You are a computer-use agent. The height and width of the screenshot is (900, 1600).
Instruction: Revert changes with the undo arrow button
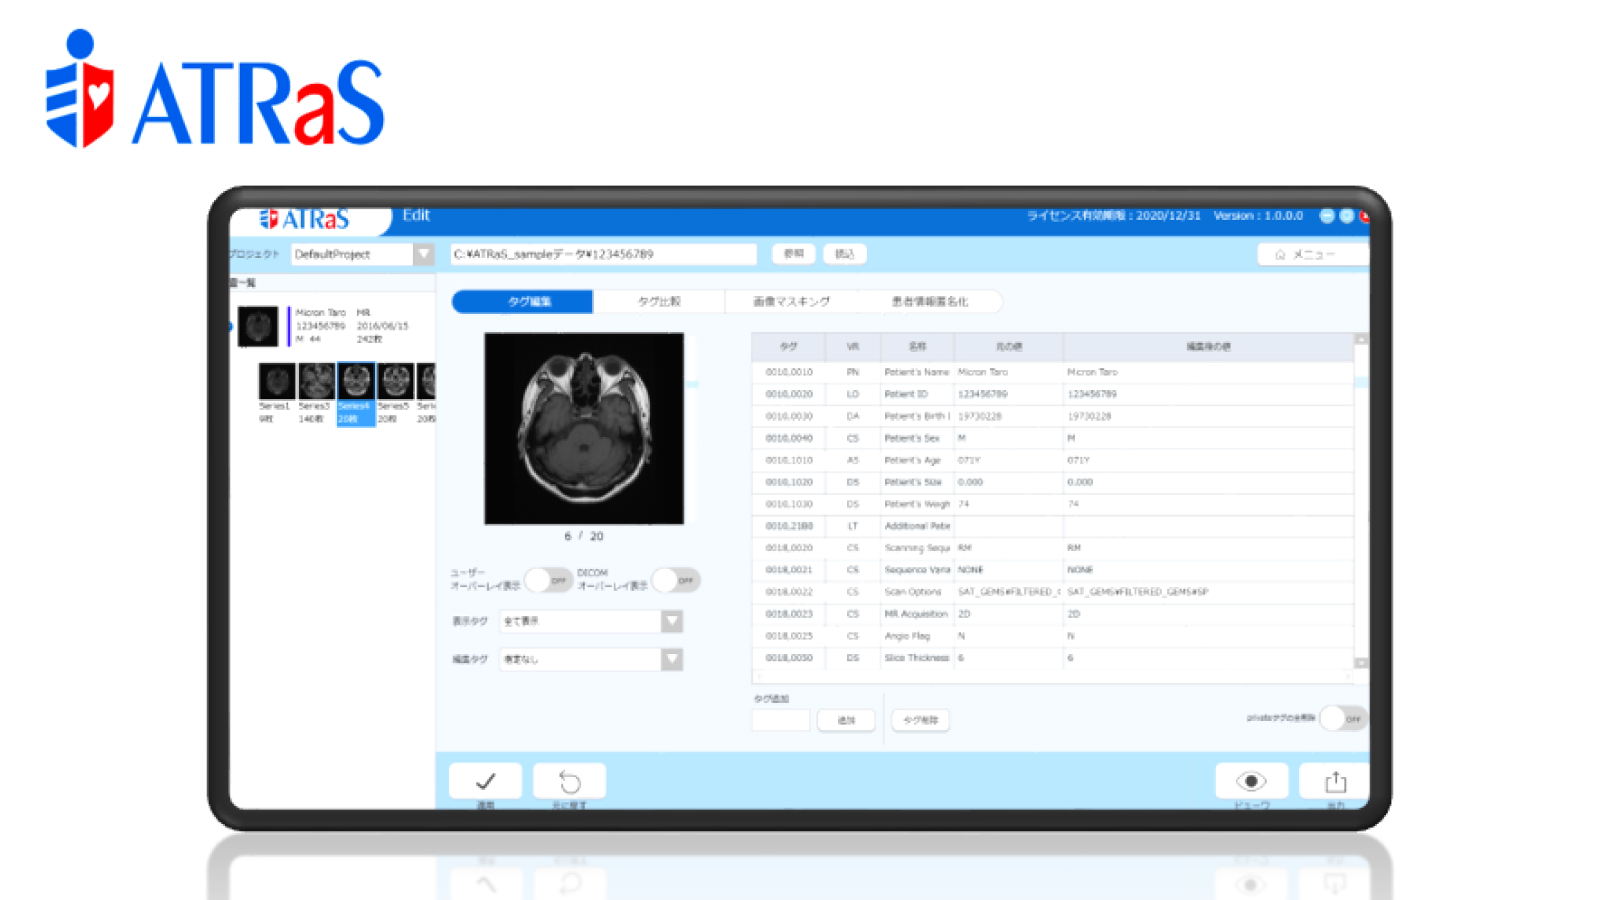pyautogui.click(x=569, y=781)
